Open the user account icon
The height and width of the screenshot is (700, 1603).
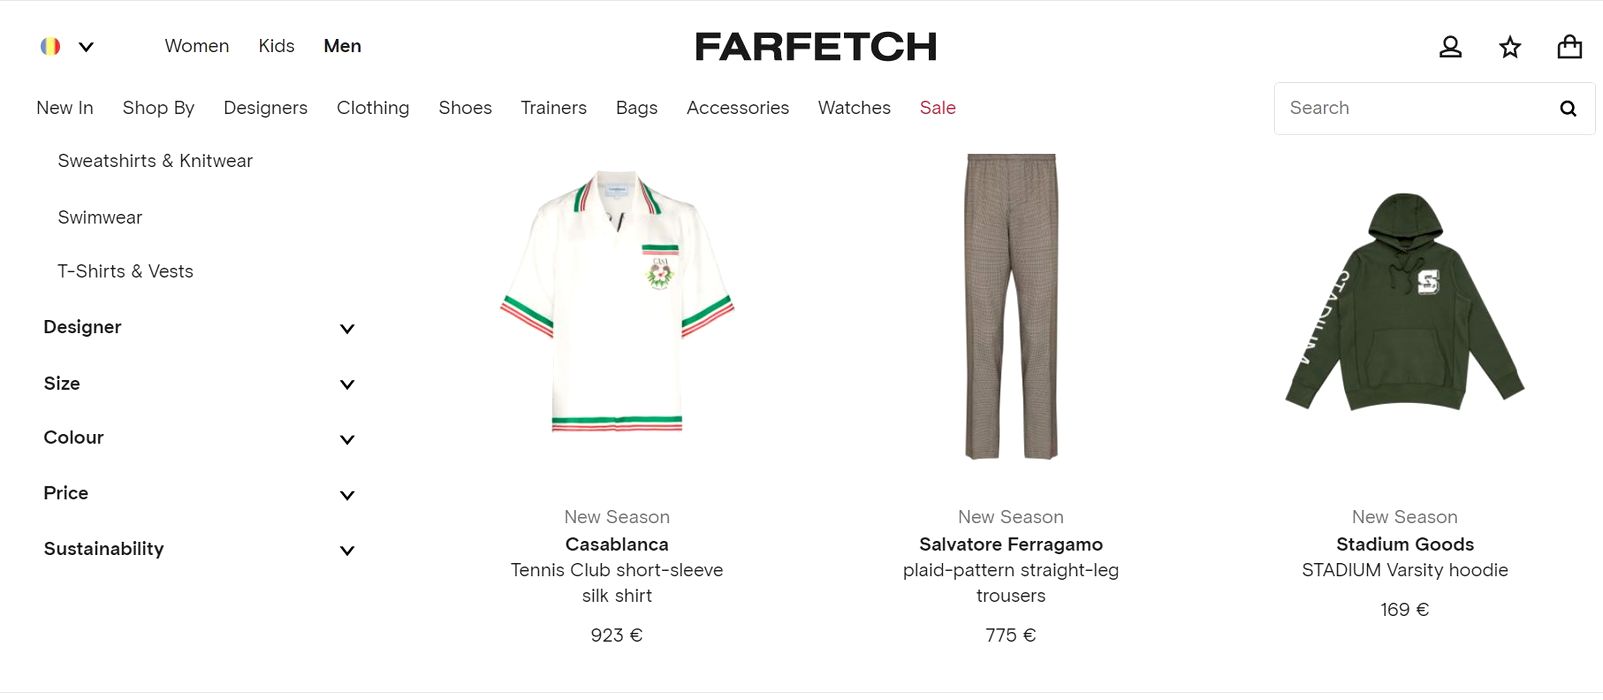coord(1450,47)
